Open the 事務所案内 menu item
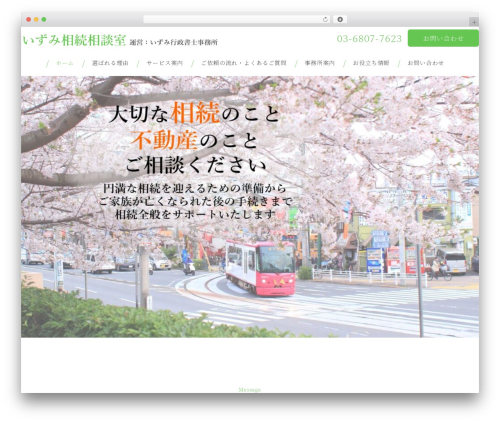 pyautogui.click(x=320, y=63)
